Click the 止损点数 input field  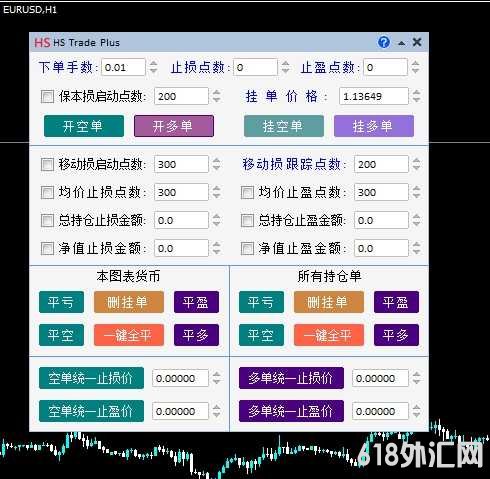(x=255, y=67)
